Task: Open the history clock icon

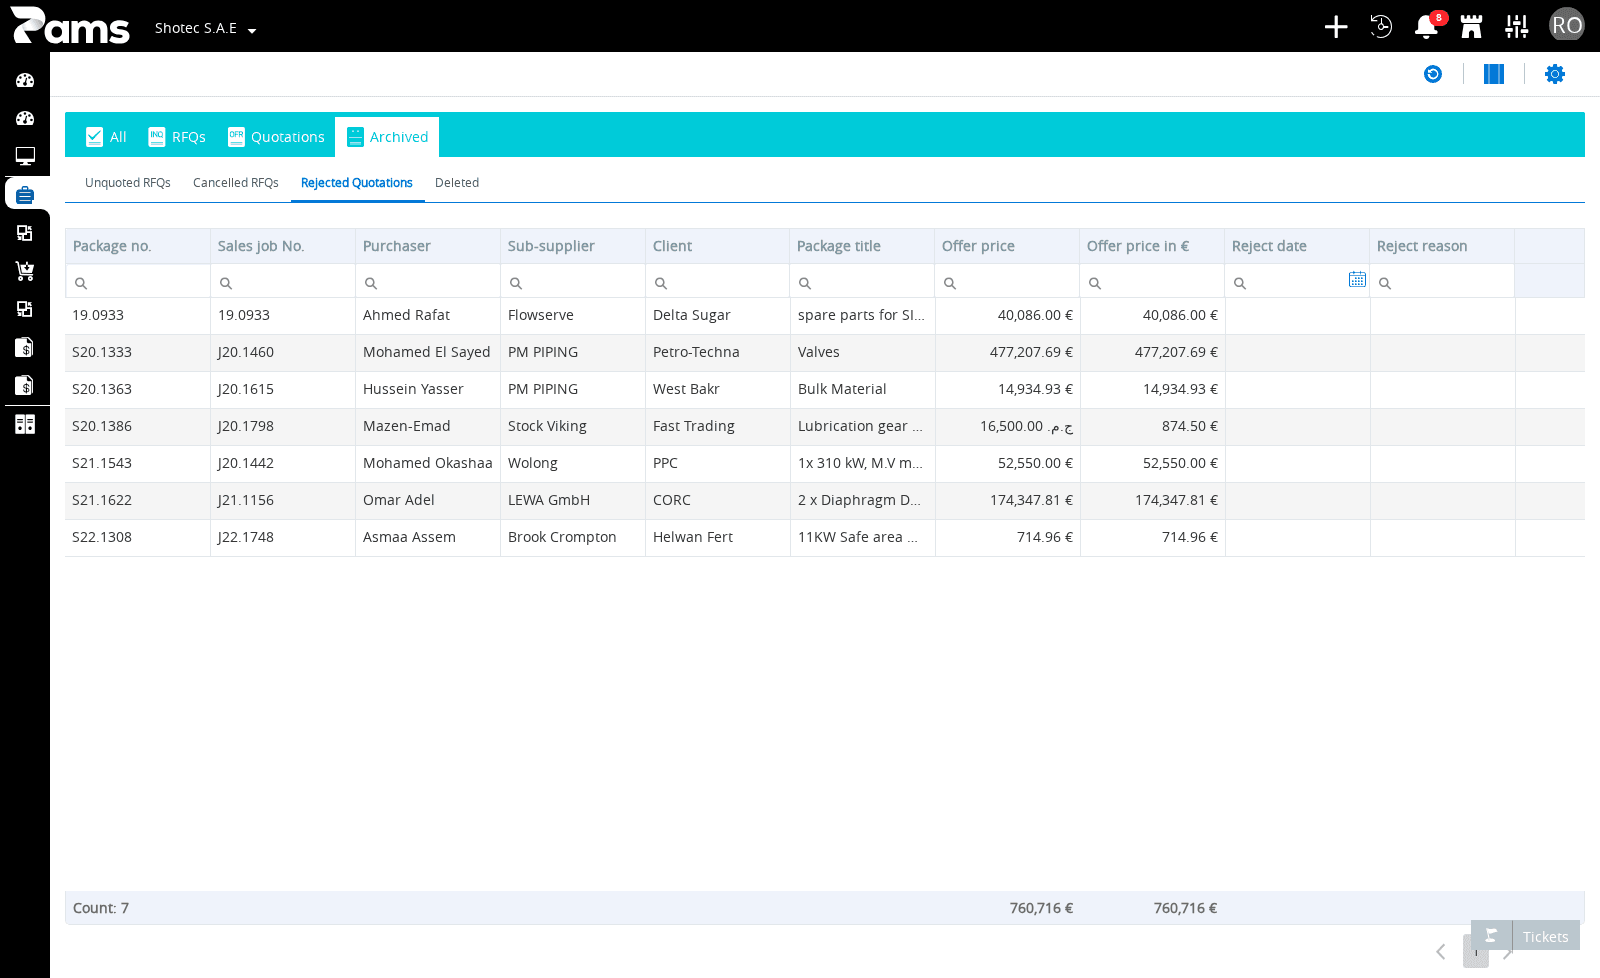Action: 1381,27
